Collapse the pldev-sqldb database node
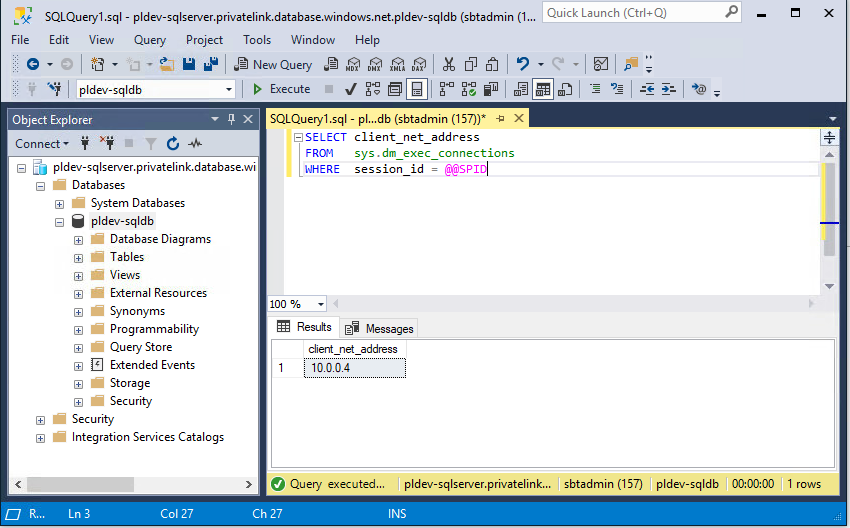 [x=59, y=222]
